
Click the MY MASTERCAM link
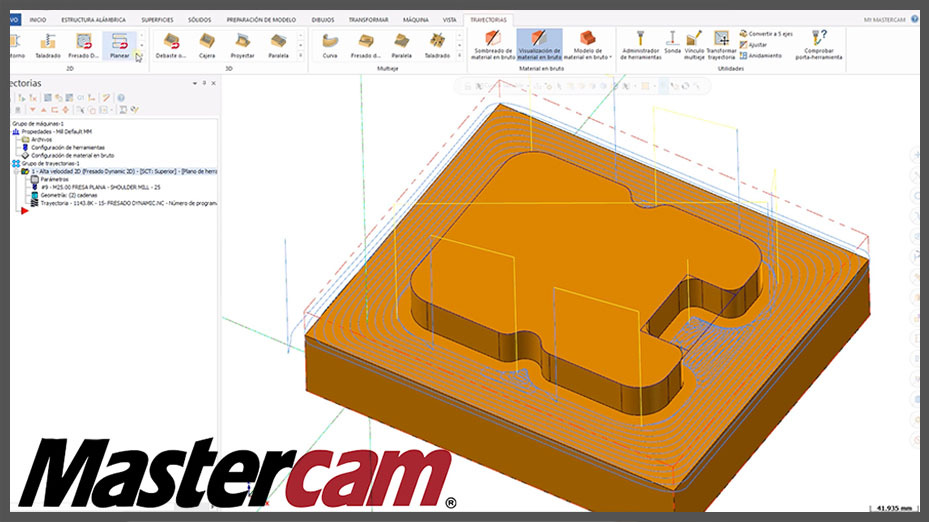click(885, 20)
